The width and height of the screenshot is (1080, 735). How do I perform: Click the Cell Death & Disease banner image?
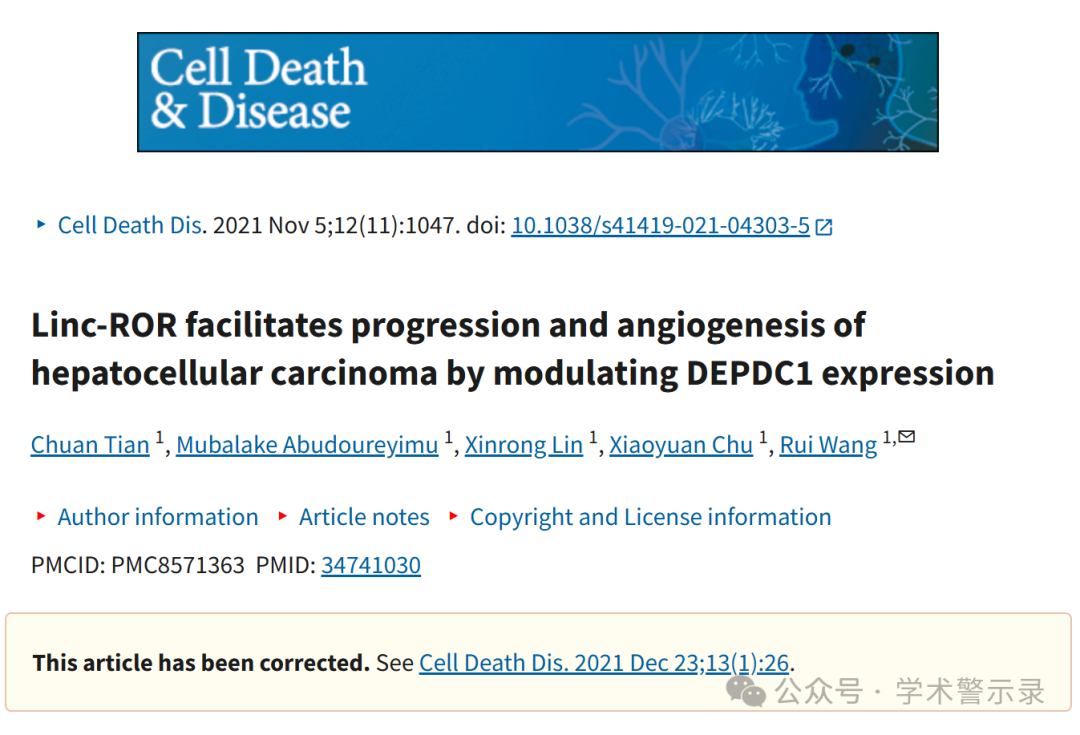coord(537,92)
